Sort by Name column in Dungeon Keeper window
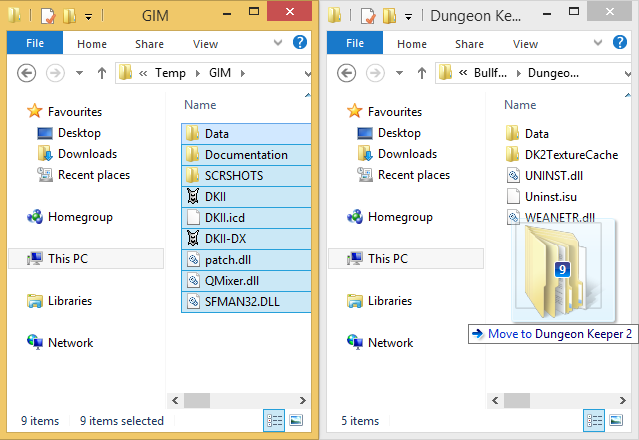 click(521, 105)
